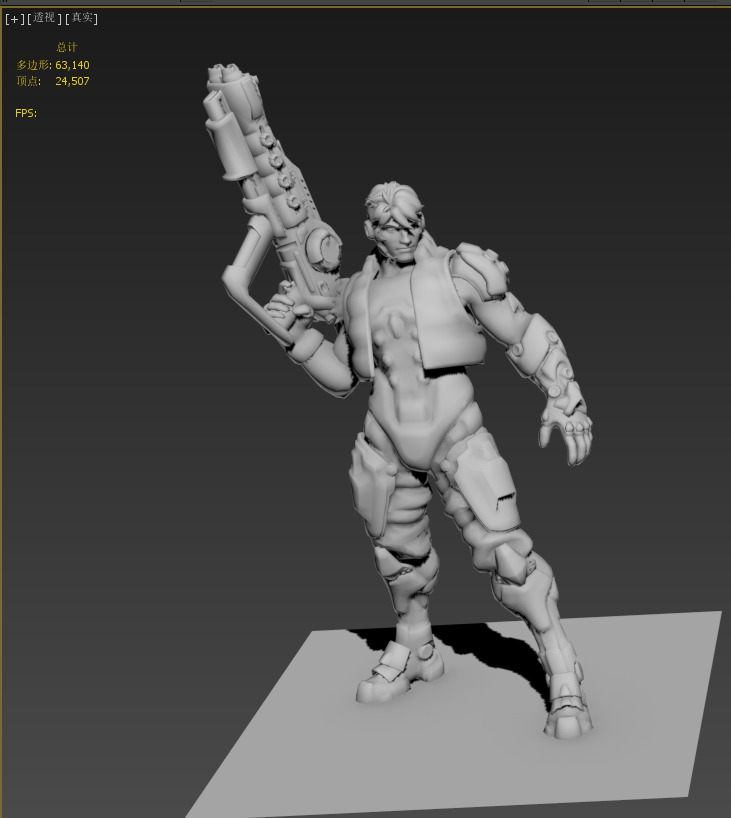The width and height of the screenshot is (731, 818).
Task: Click the vertex count 24,507
Action: coord(72,81)
